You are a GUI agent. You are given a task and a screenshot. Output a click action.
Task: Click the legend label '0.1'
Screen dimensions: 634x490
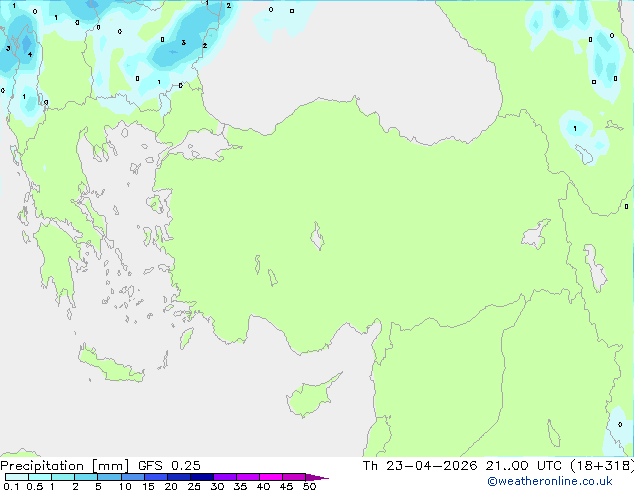tap(11, 486)
